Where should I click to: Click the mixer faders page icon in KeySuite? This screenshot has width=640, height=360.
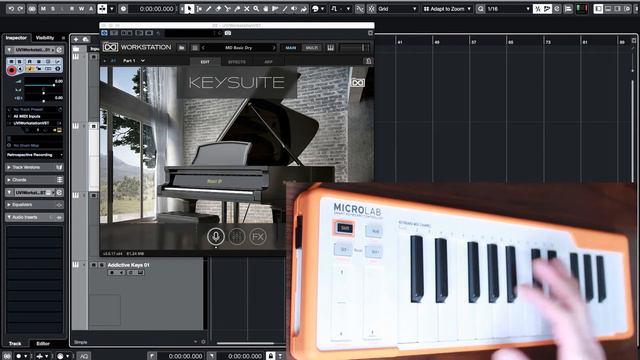[237, 236]
